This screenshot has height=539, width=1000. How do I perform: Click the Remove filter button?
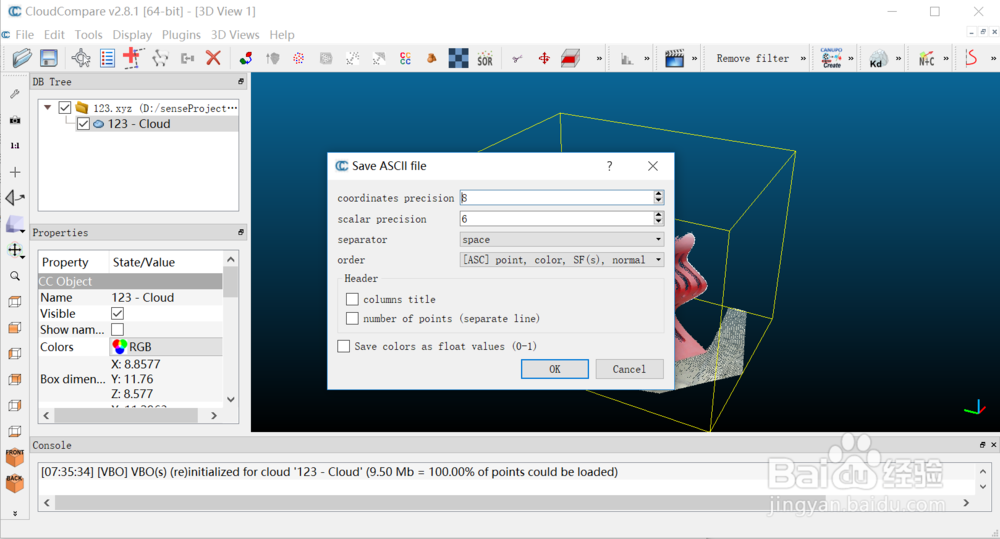click(753, 59)
